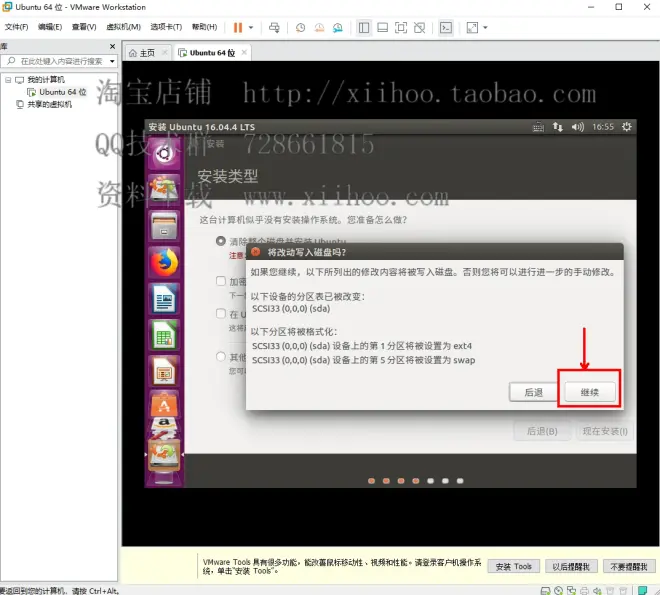Viewport: 660px width, 595px height.
Task: Open the 编辑(E) menu
Action: (50, 27)
